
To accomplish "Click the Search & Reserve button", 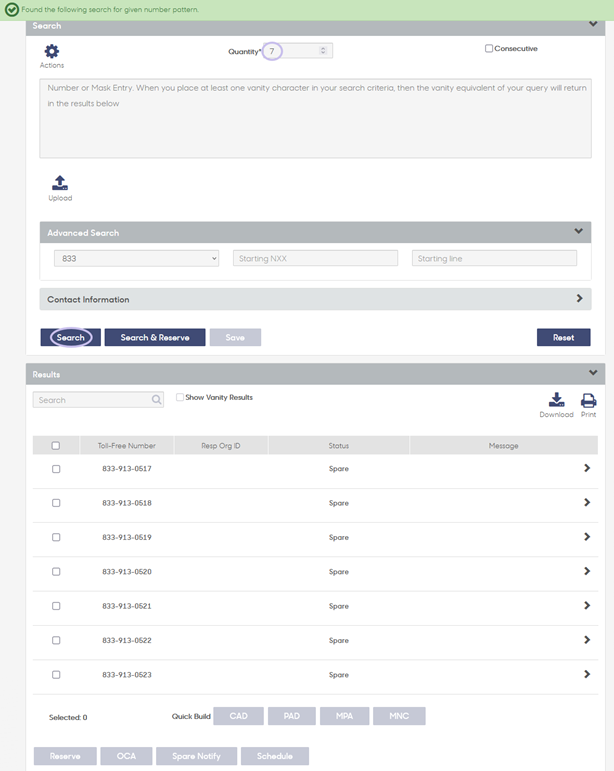I will 155,337.
